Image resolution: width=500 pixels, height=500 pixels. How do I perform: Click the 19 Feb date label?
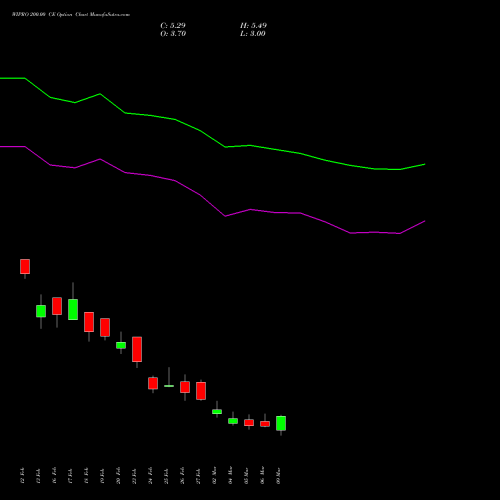tap(102, 476)
